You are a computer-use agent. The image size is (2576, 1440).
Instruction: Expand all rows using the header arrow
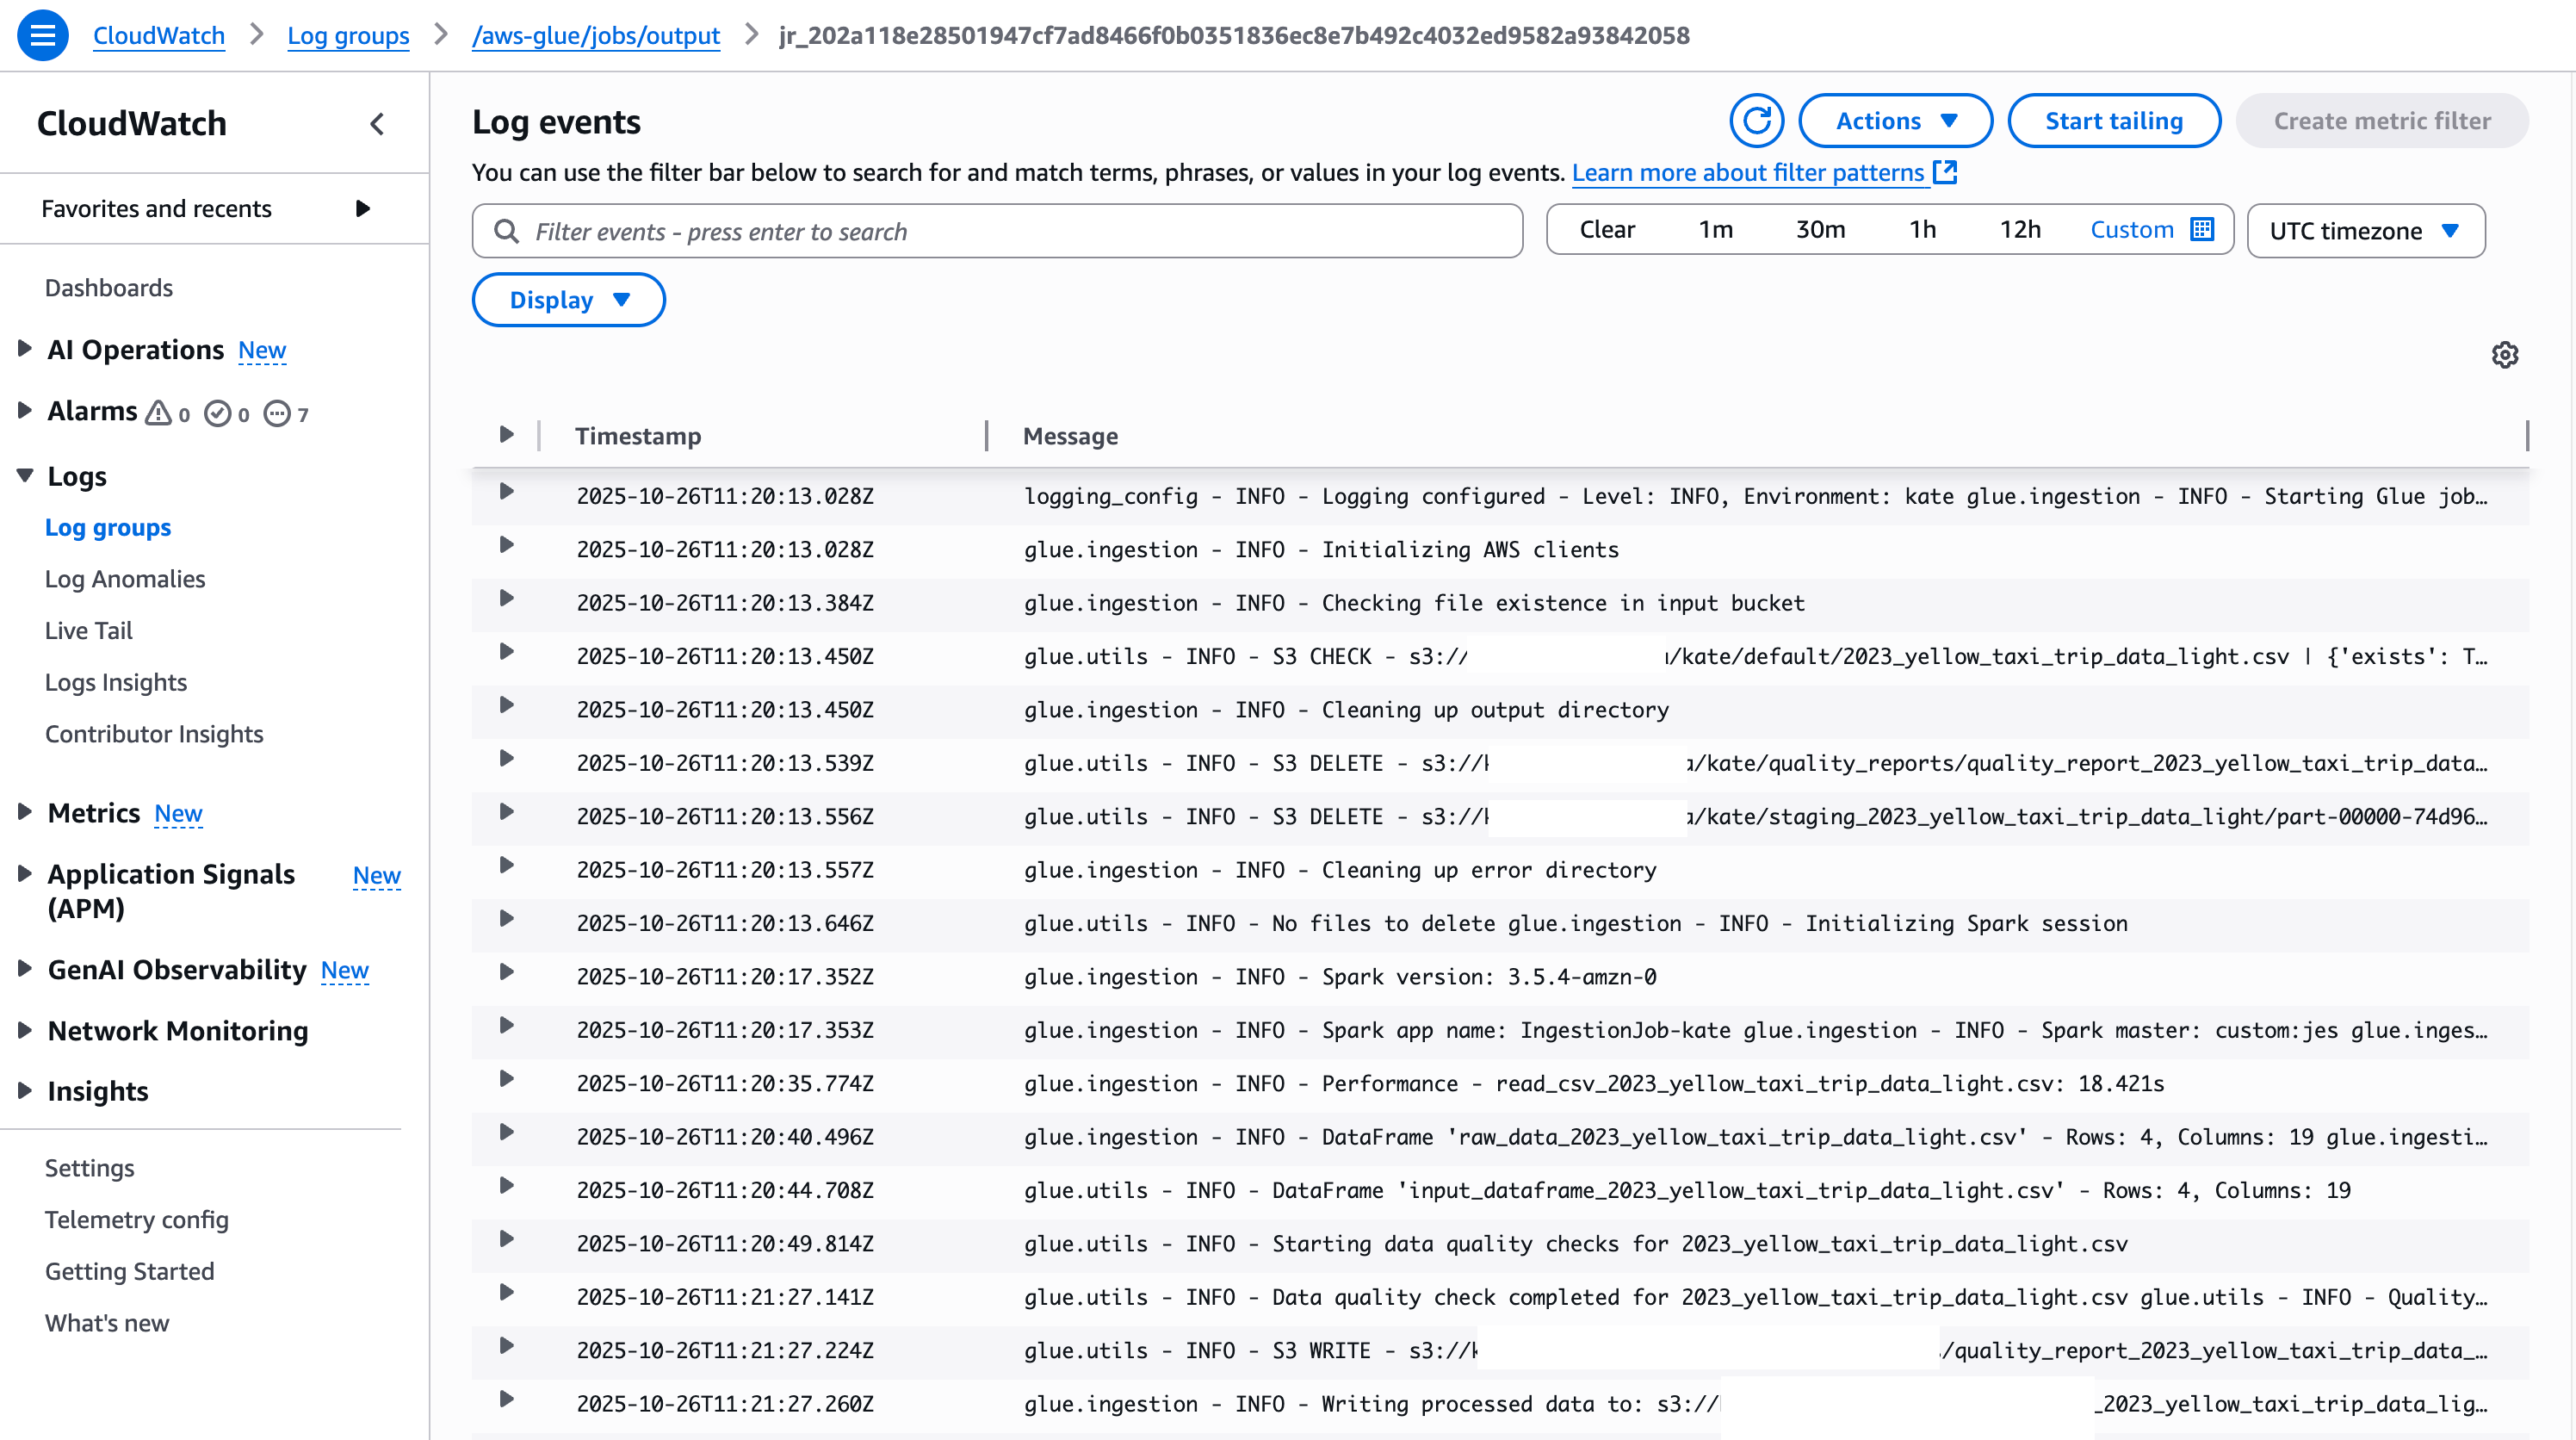point(506,435)
